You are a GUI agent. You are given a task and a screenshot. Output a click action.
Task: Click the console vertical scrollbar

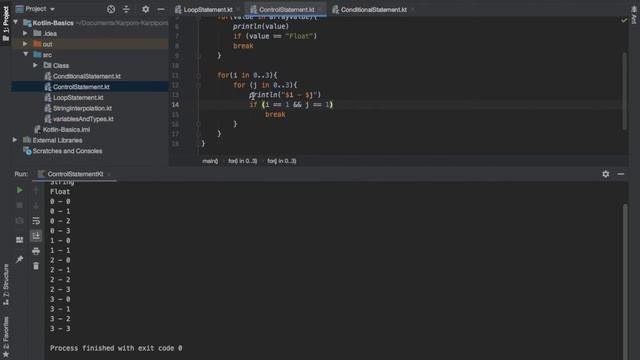(625, 282)
